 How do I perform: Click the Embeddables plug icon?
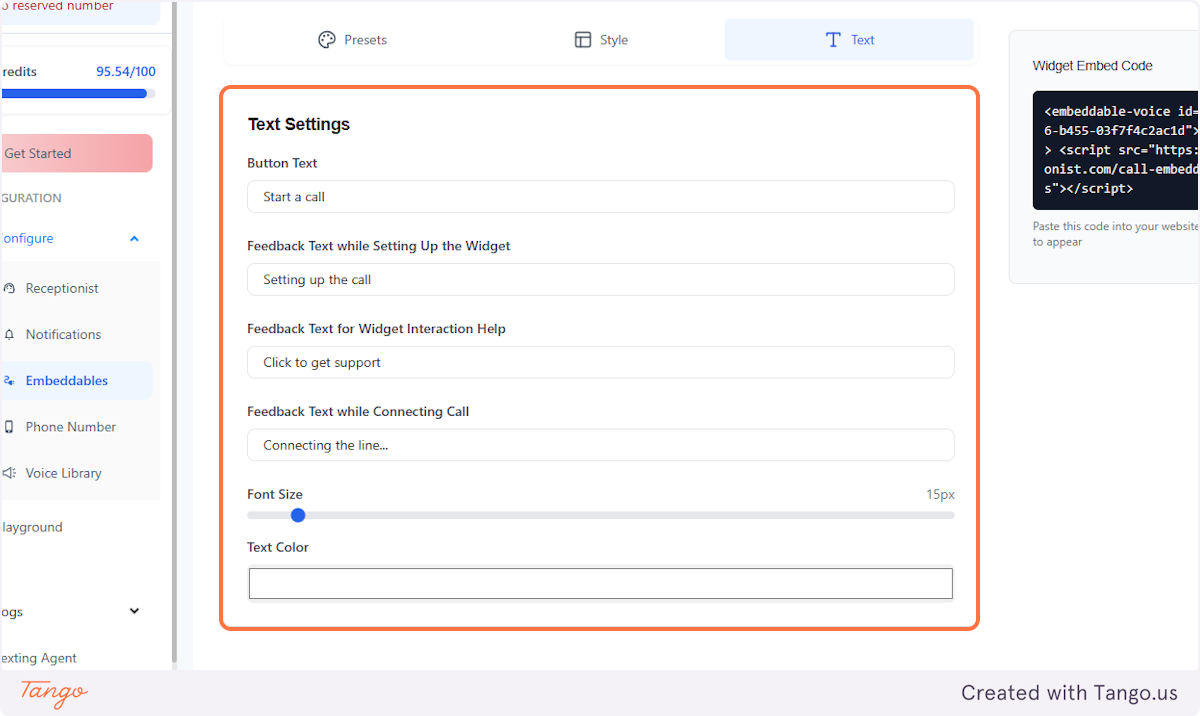click(10, 380)
